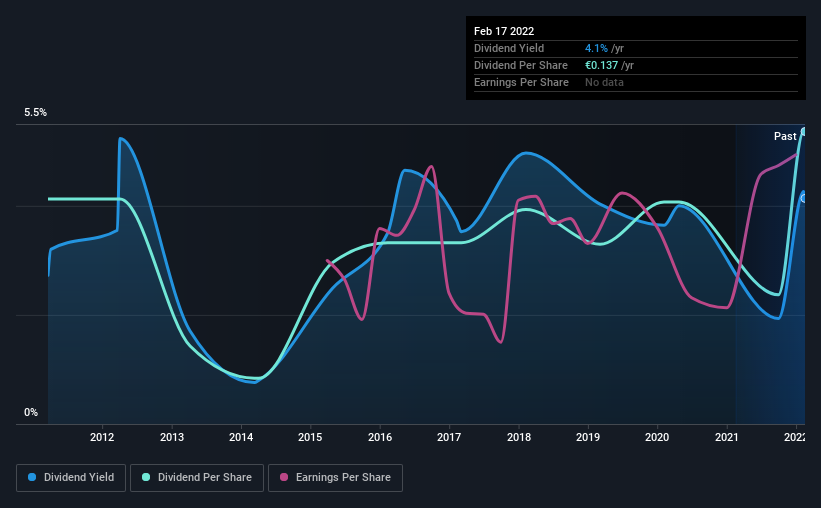Select the 2017 x-axis label

click(449, 437)
